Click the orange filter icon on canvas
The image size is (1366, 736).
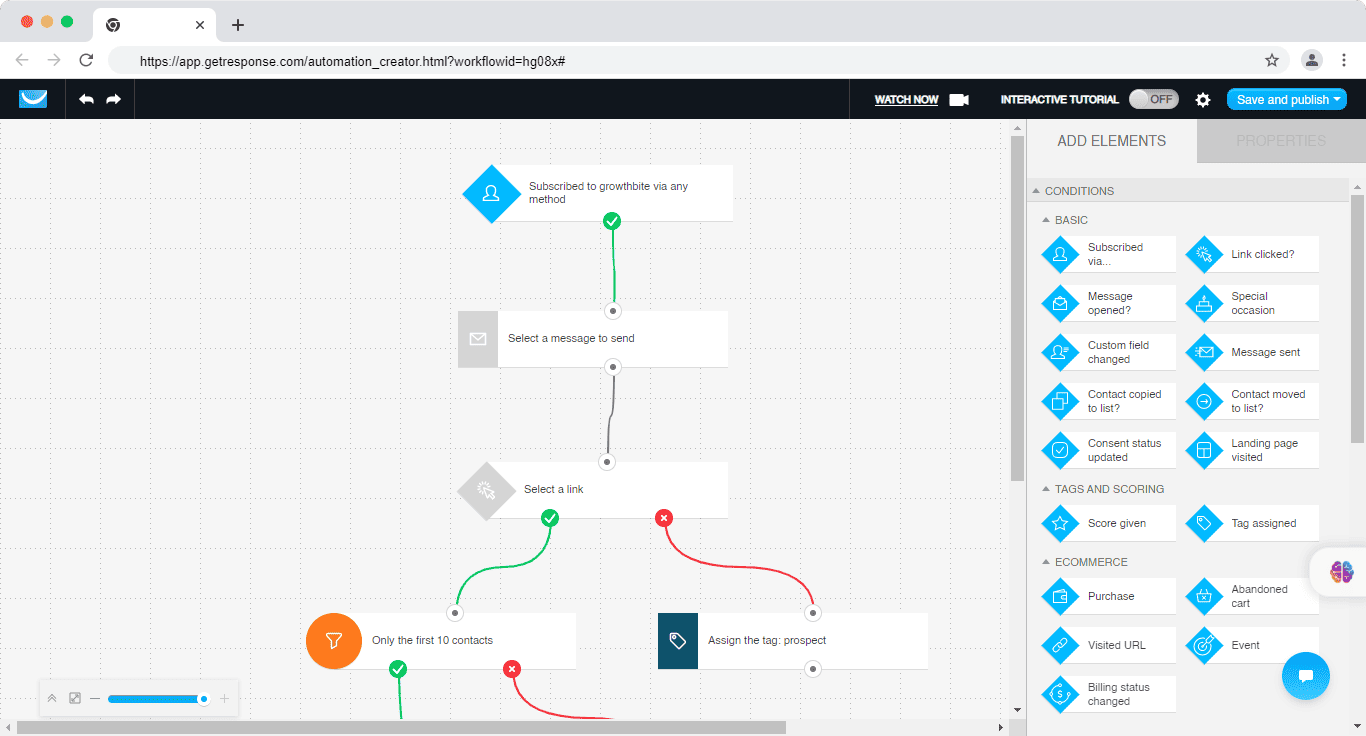pyautogui.click(x=334, y=640)
